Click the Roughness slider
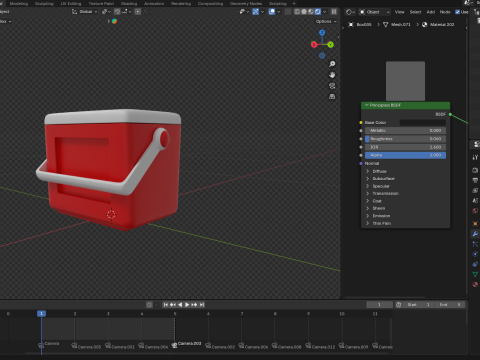The width and height of the screenshot is (480, 360). 405,139
